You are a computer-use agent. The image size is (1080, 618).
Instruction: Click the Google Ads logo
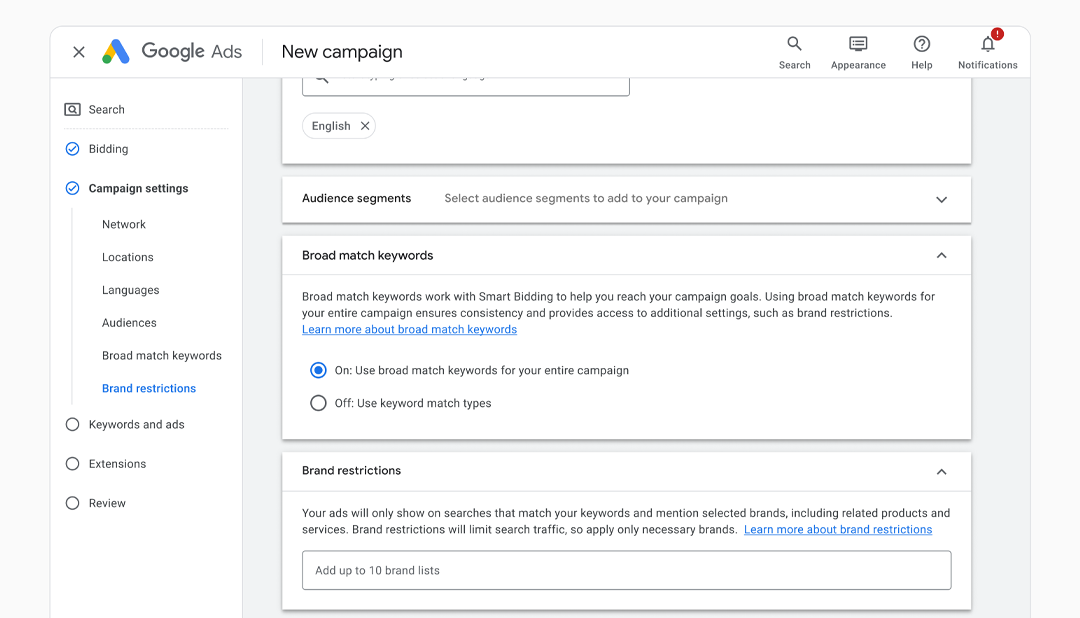[171, 51]
